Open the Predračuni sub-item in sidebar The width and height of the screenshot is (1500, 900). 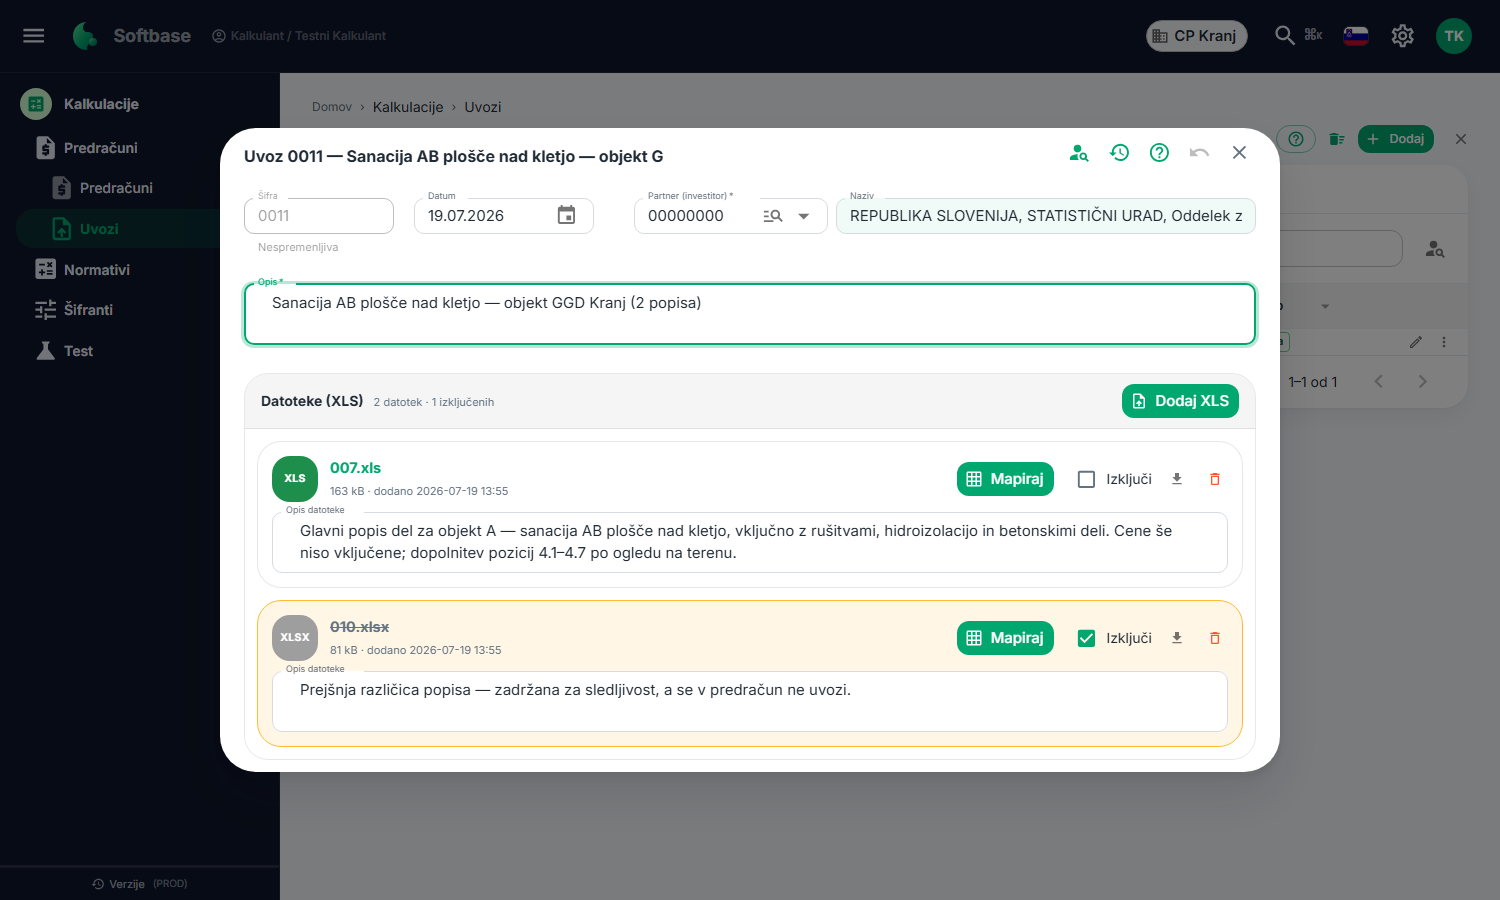click(x=116, y=188)
